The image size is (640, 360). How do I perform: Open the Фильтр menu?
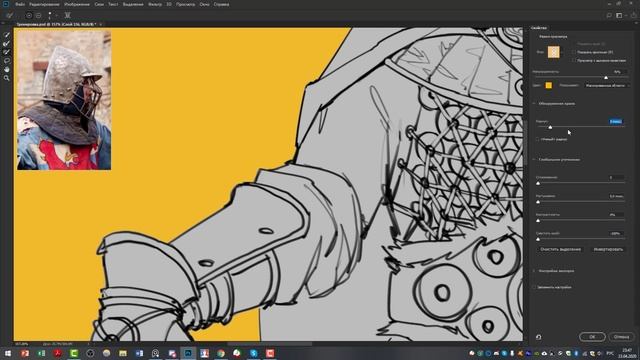[x=155, y=4]
